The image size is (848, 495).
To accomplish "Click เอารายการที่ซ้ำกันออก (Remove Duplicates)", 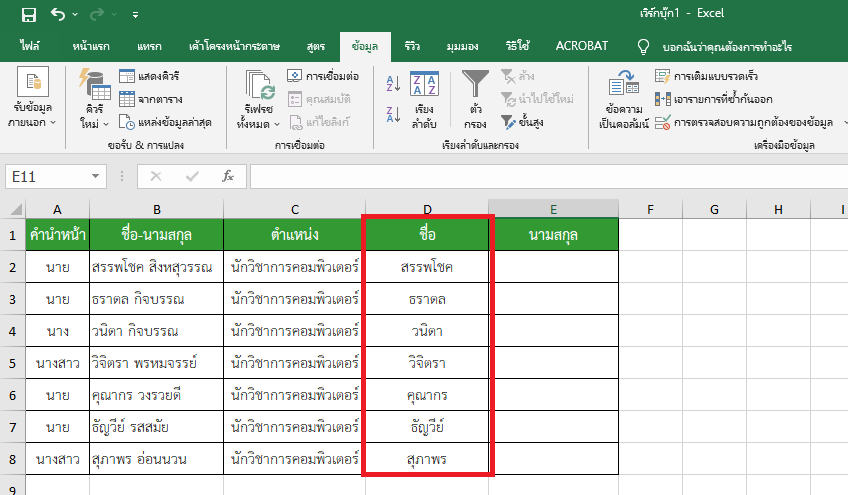I will (713, 99).
